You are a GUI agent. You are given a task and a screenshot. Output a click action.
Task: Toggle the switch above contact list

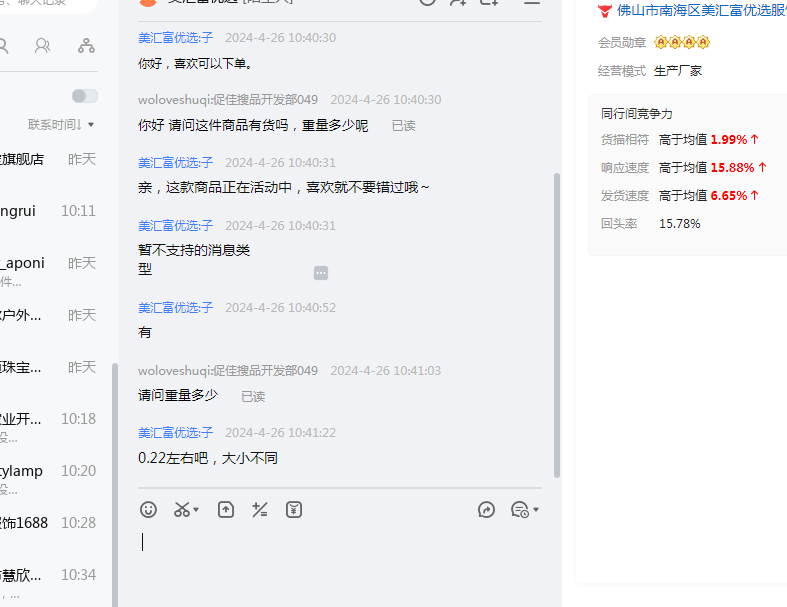84,96
